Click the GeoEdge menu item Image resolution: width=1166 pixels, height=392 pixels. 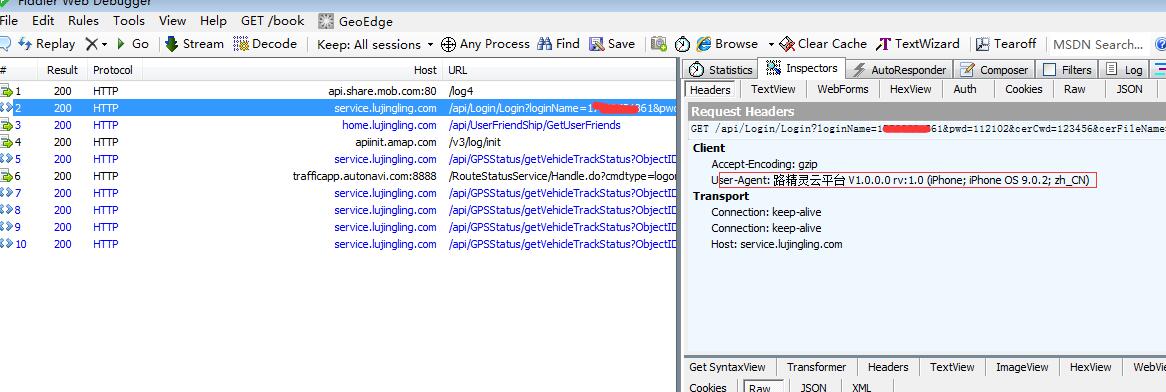point(355,21)
